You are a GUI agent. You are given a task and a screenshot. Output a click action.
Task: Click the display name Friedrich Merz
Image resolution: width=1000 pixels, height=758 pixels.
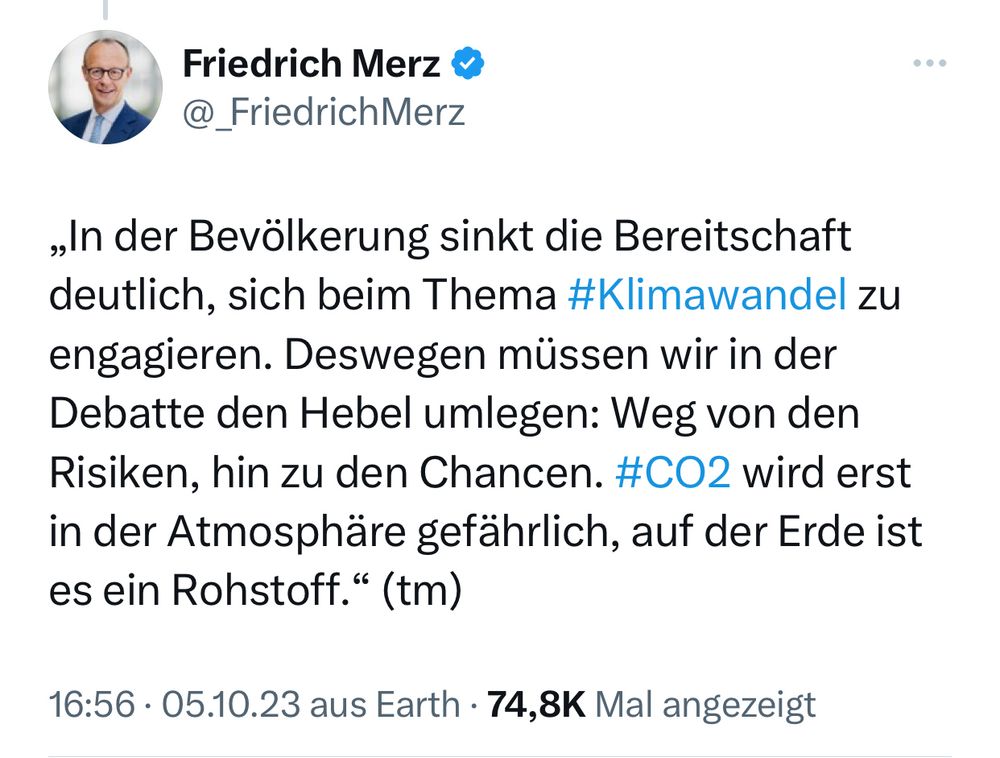(x=312, y=62)
